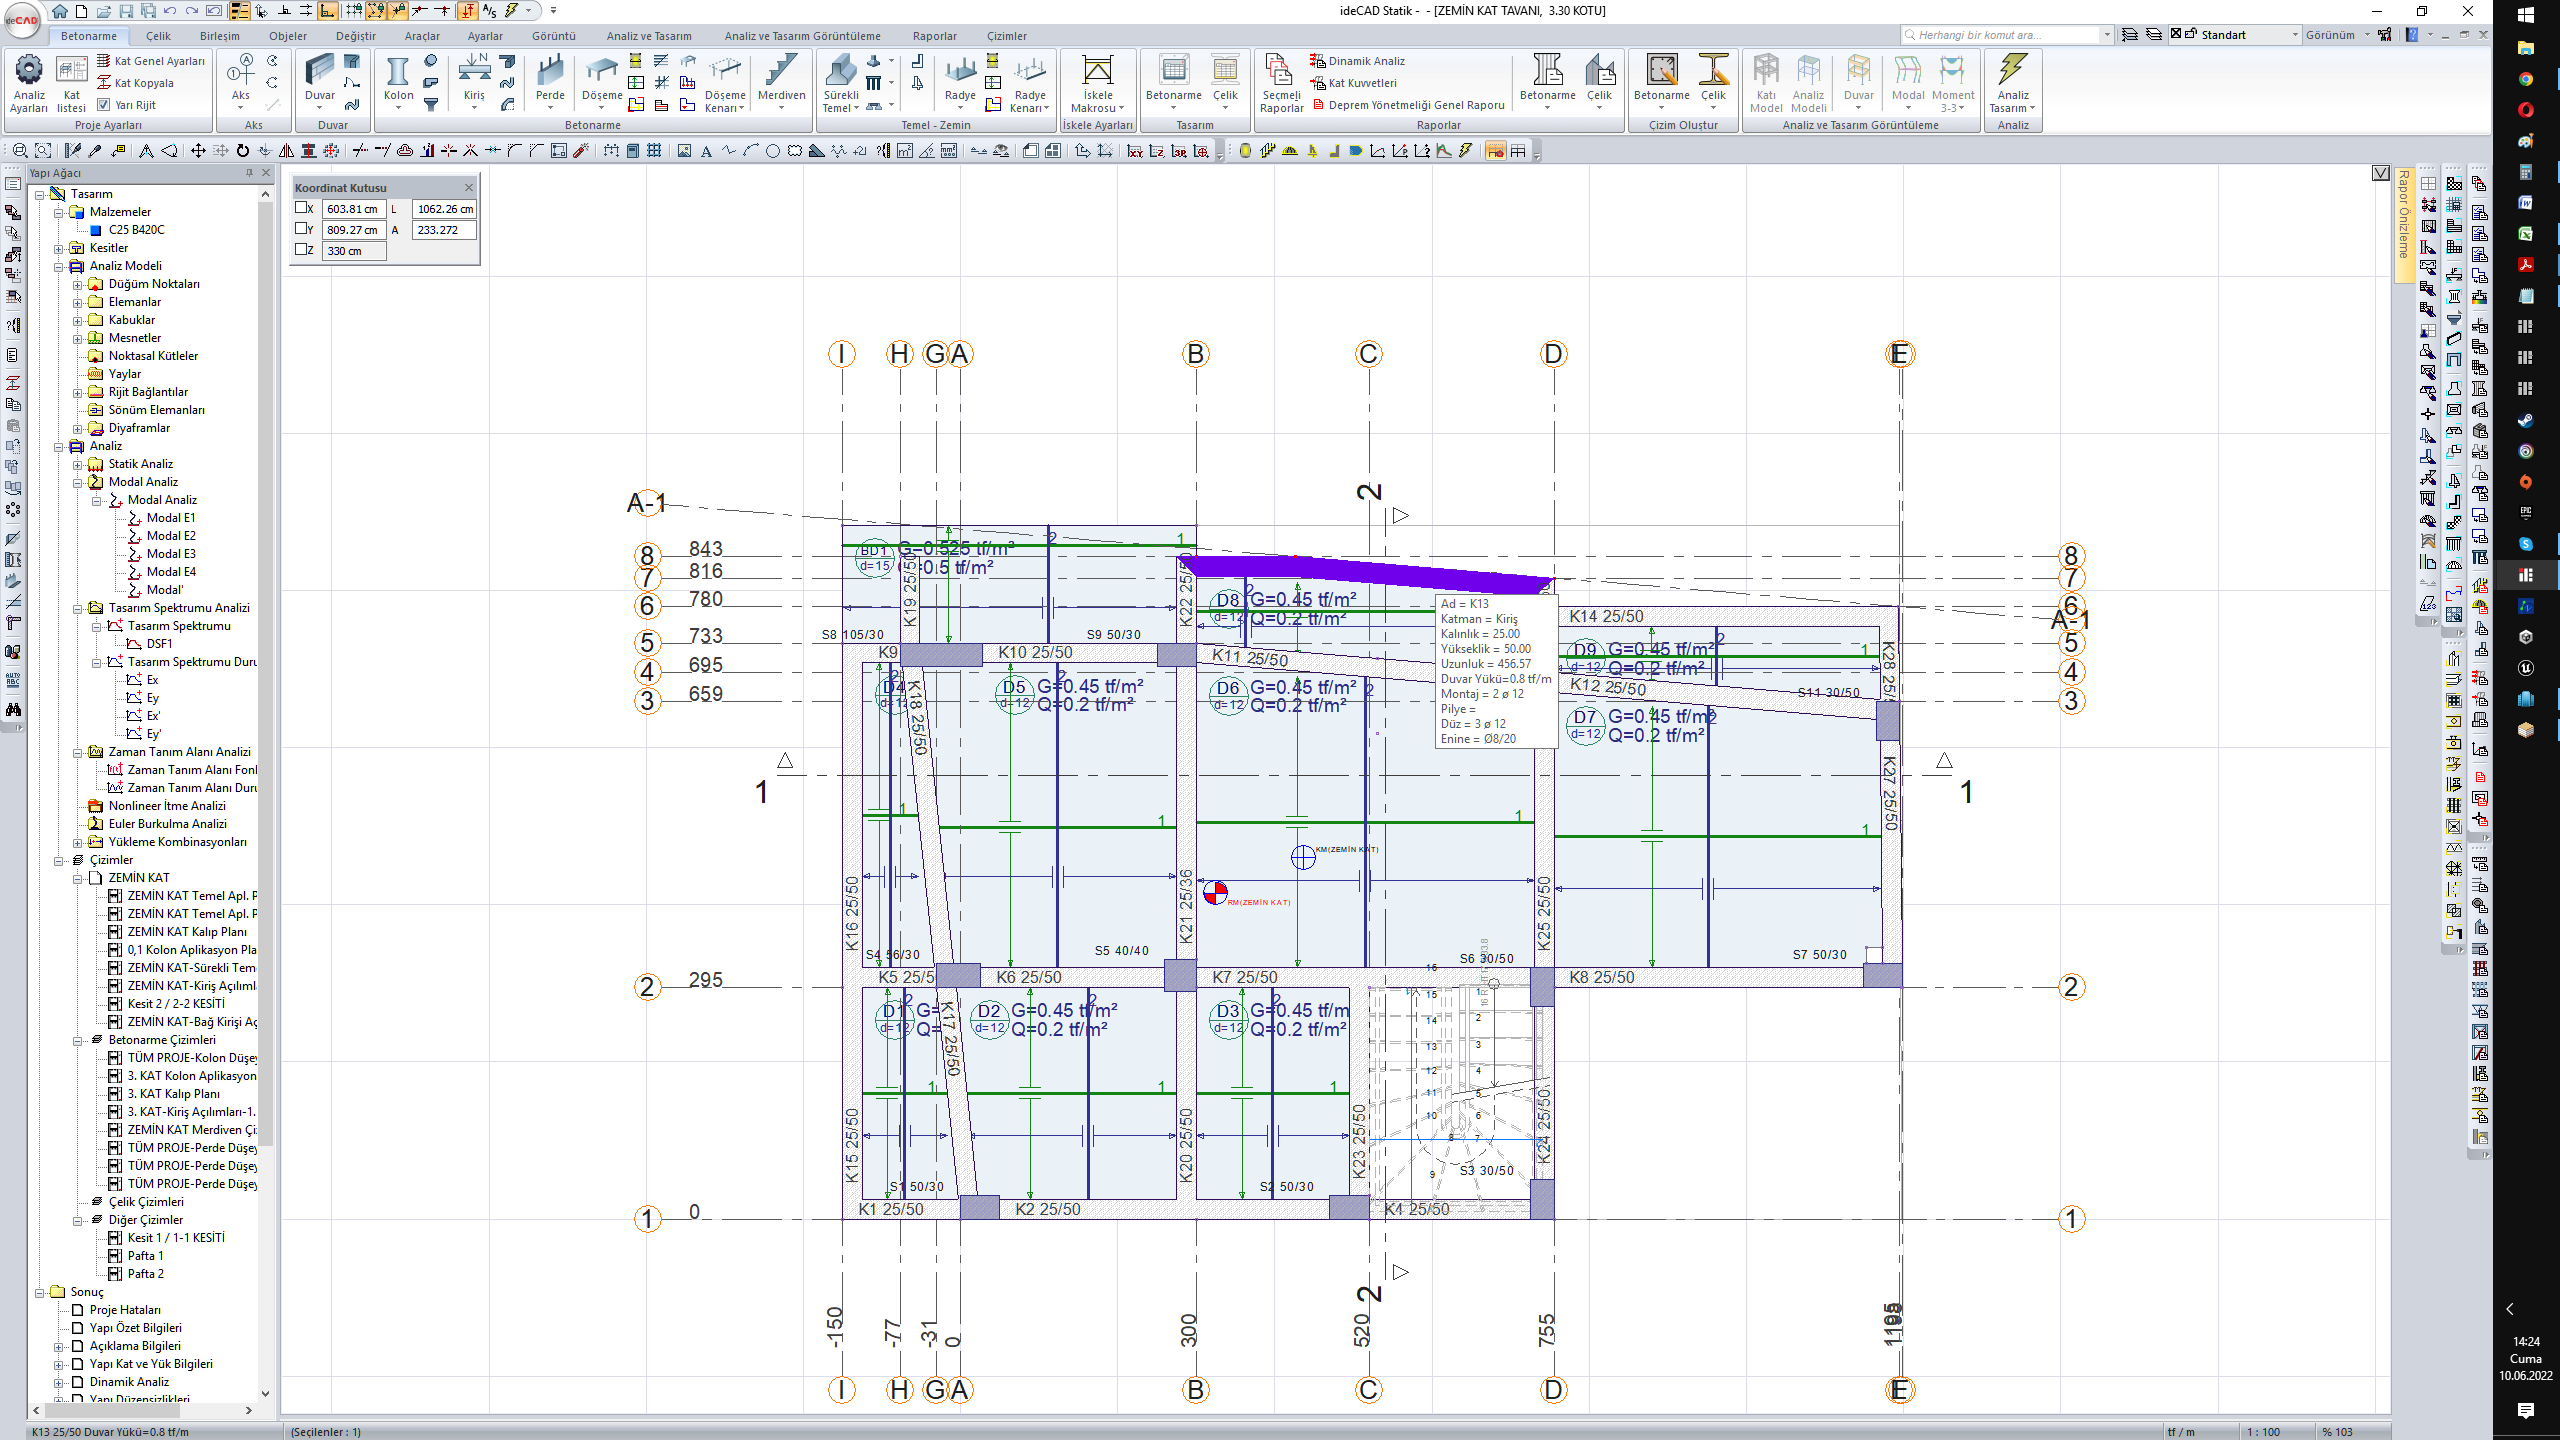Open the Analiz ve Tasarım ribbon tab
This screenshot has height=1440, width=2560.
pos(649,36)
